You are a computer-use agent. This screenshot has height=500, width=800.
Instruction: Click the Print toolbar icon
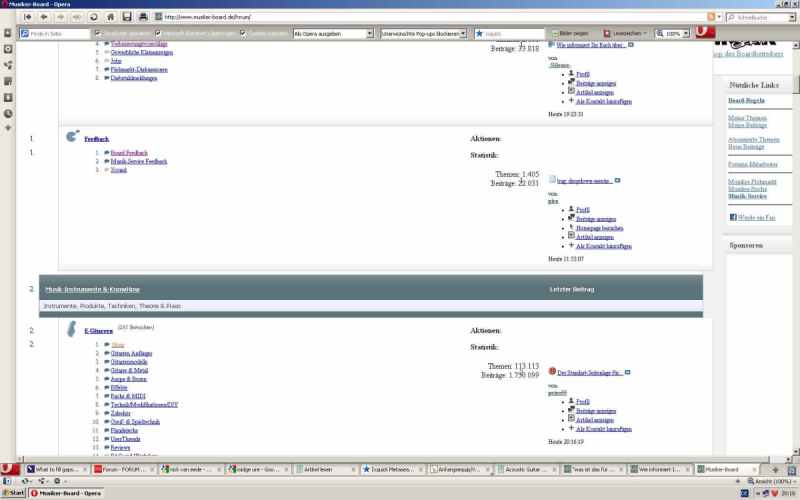tap(143, 17)
